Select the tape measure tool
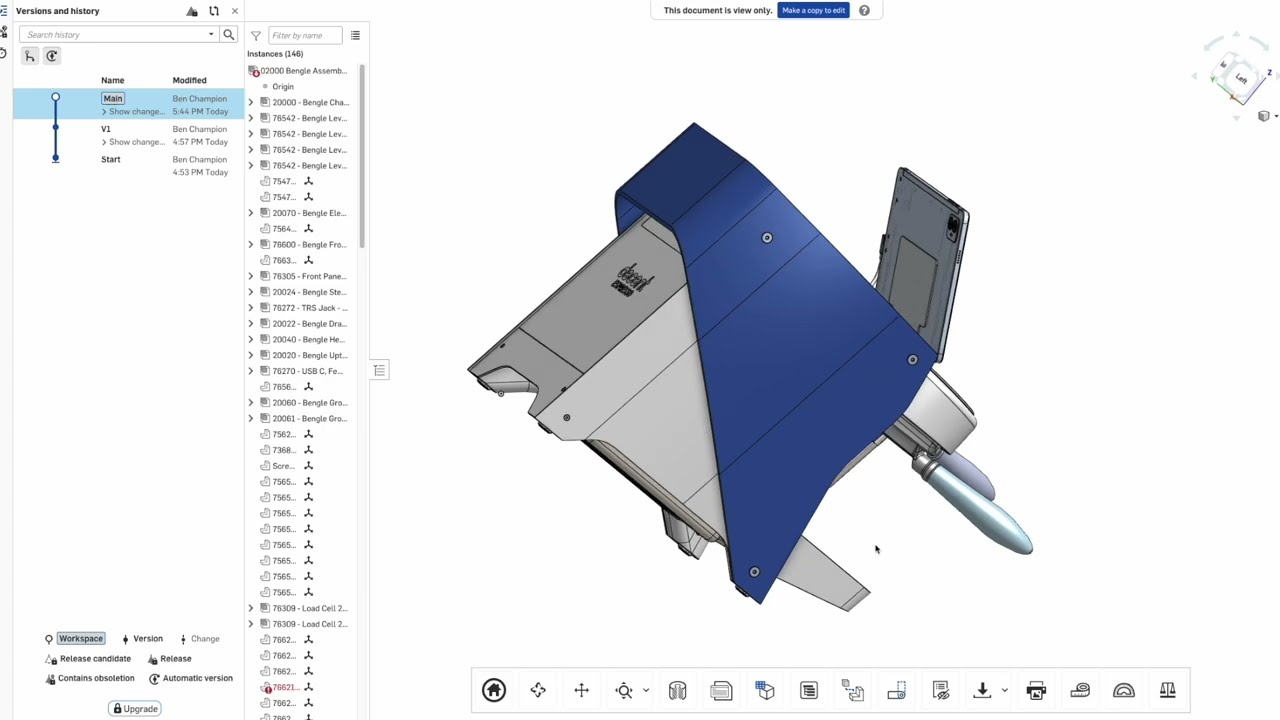The width and height of the screenshot is (1280, 720). pyautogui.click(x=1080, y=690)
